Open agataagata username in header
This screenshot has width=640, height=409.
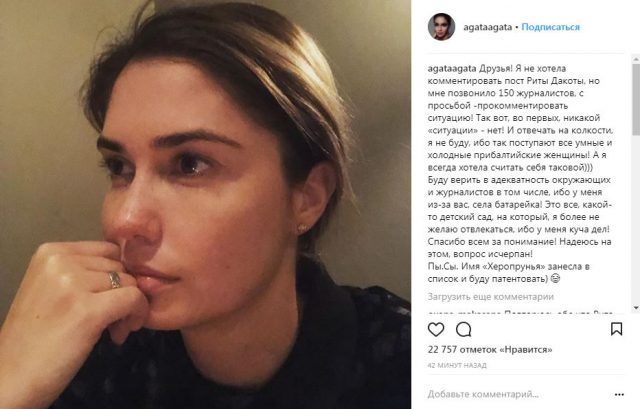click(487, 27)
